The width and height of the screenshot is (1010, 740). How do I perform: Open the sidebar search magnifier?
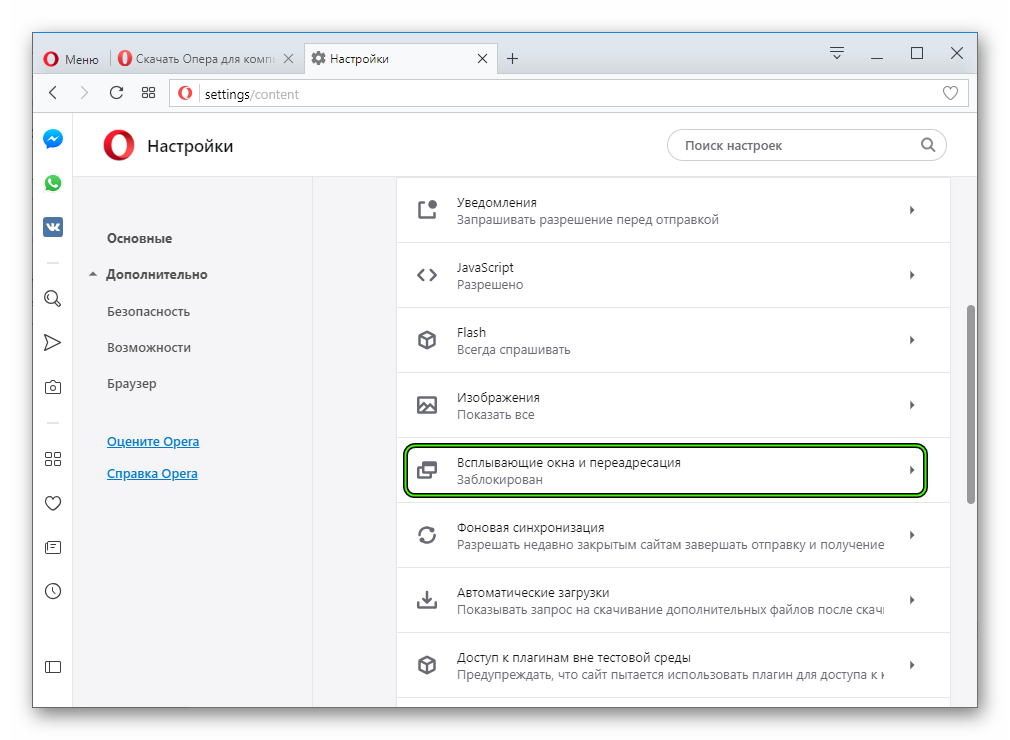53,298
